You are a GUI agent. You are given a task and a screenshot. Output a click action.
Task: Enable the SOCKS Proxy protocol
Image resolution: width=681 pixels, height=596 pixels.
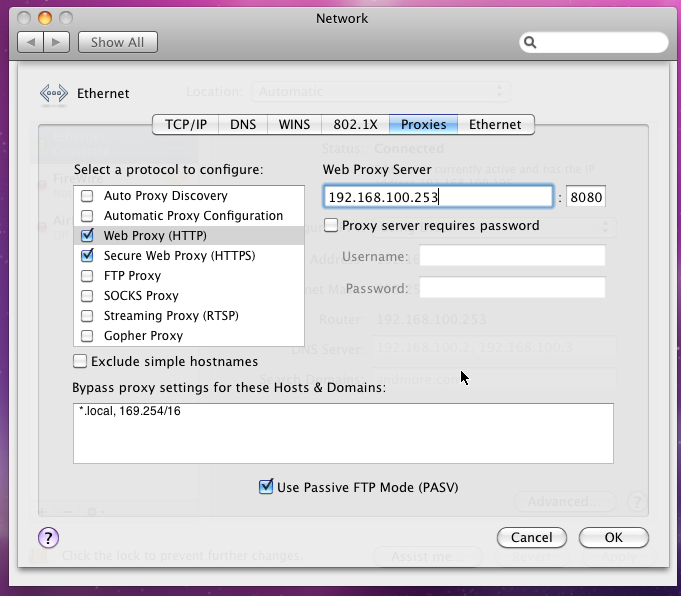pos(87,296)
